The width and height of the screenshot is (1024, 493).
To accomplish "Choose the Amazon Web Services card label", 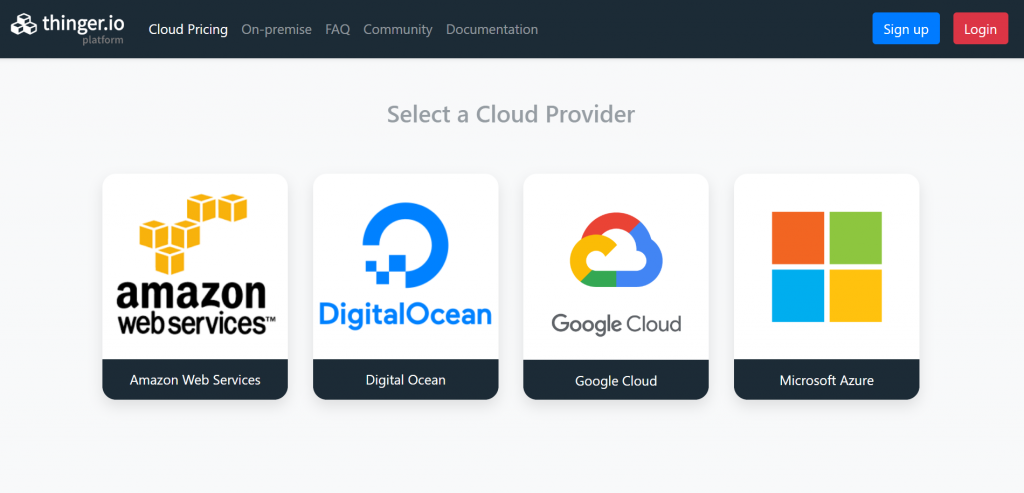I will coord(195,379).
